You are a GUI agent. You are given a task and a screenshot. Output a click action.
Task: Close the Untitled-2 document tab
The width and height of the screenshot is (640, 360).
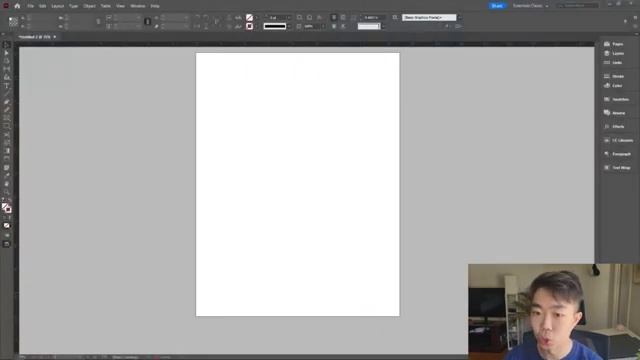pyautogui.click(x=55, y=37)
